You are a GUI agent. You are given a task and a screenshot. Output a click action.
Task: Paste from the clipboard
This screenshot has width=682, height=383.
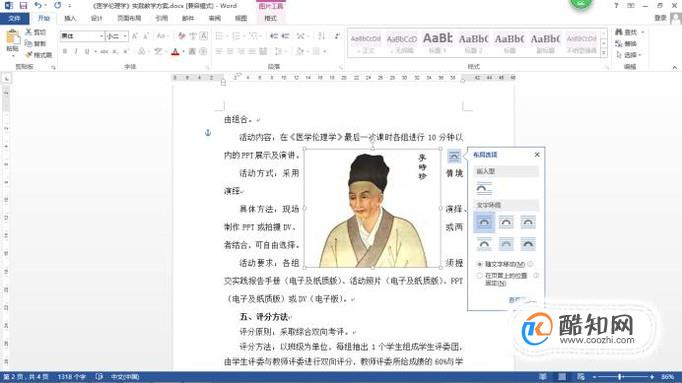[12, 42]
